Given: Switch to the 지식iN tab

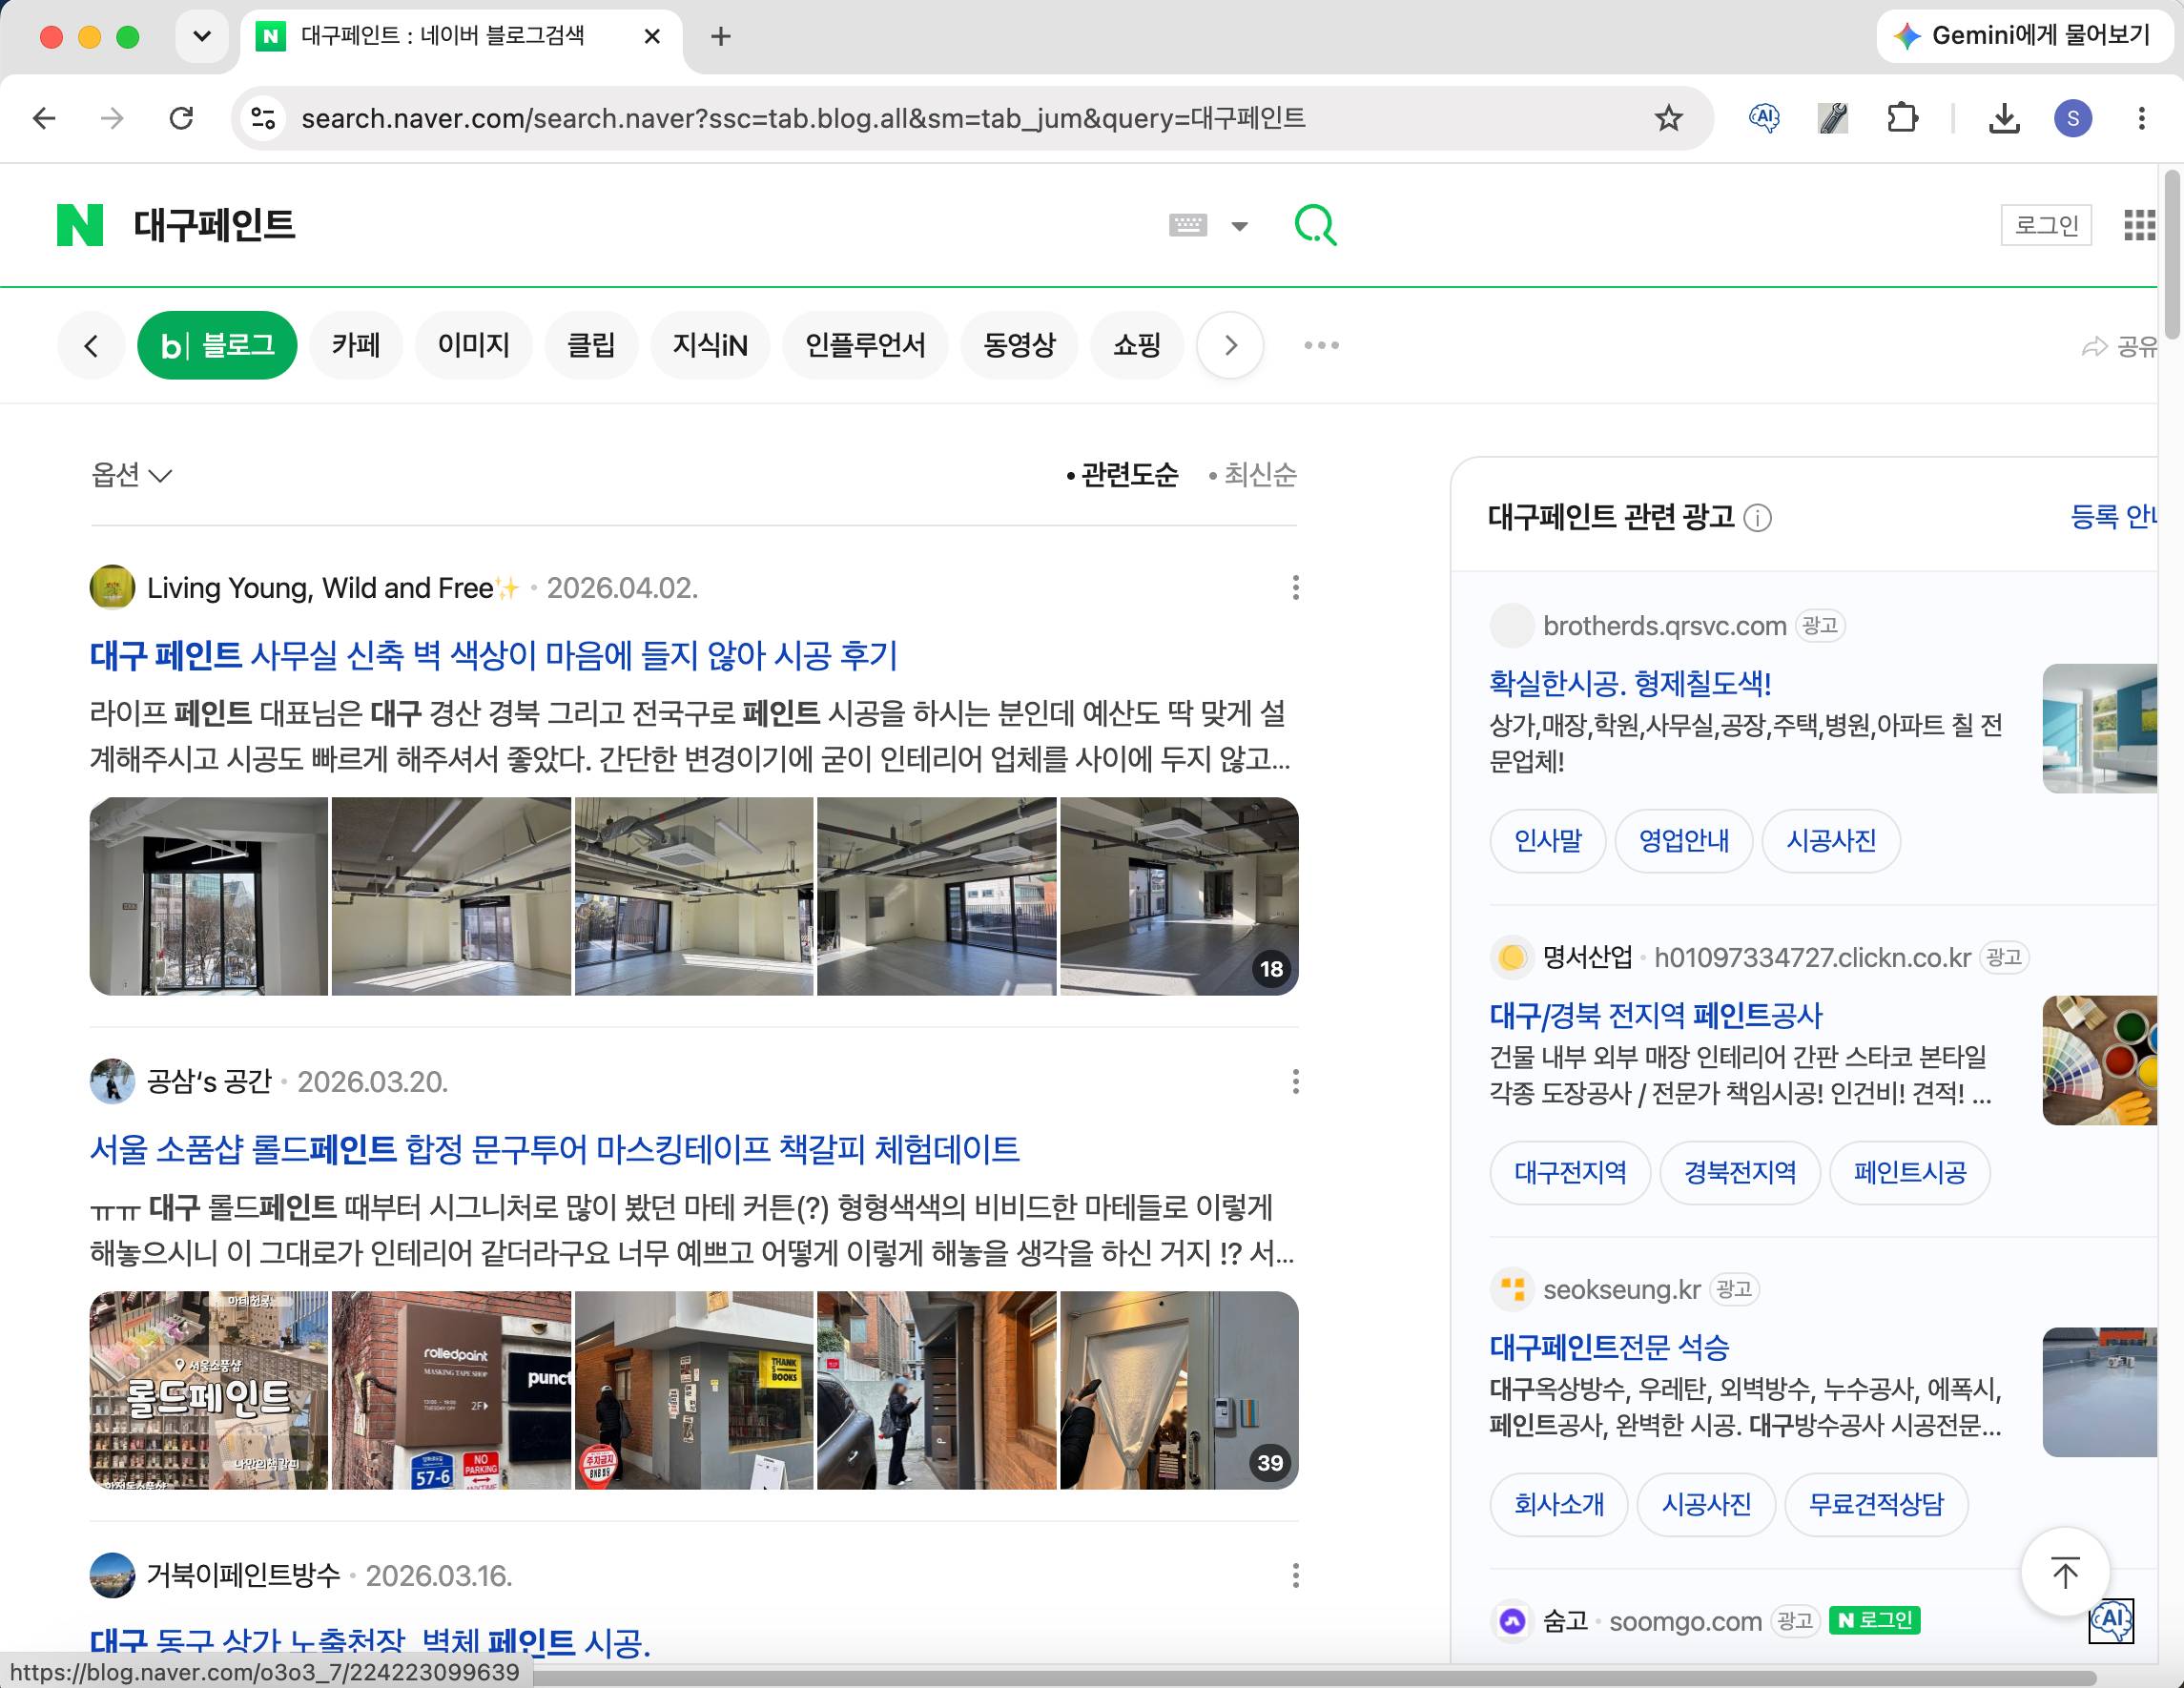Looking at the screenshot, I should (710, 345).
